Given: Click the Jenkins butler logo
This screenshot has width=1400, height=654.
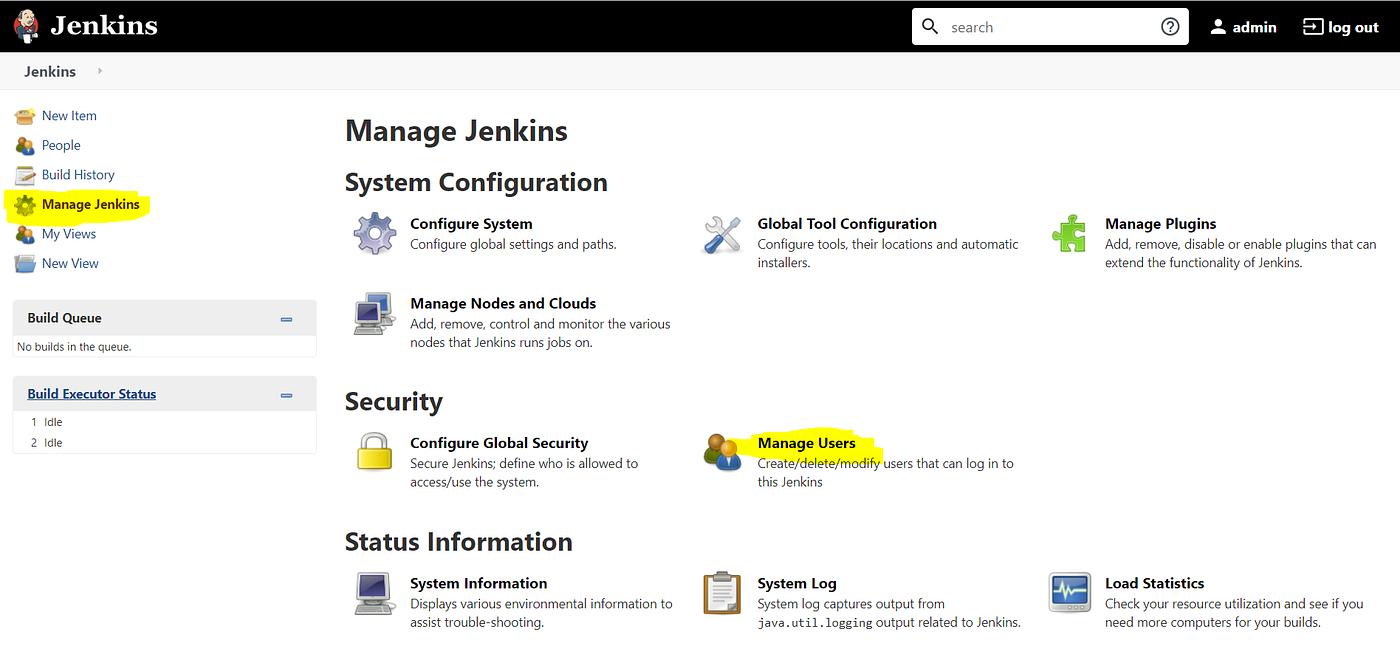Looking at the screenshot, I should pos(27,26).
